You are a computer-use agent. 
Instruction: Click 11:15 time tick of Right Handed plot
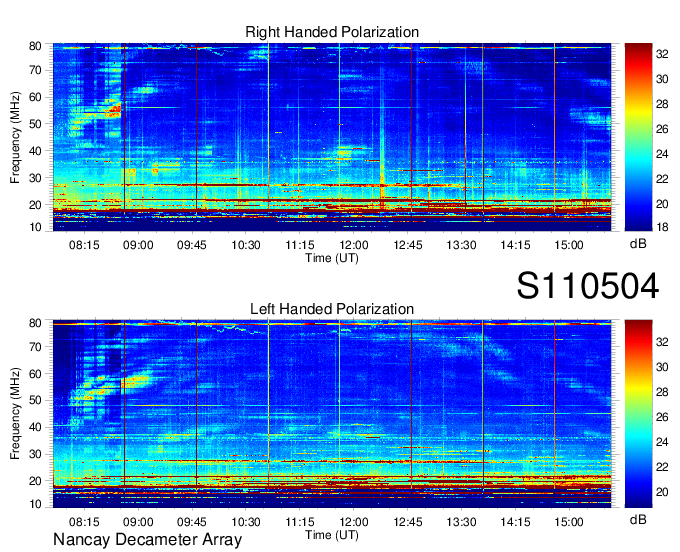click(300, 245)
